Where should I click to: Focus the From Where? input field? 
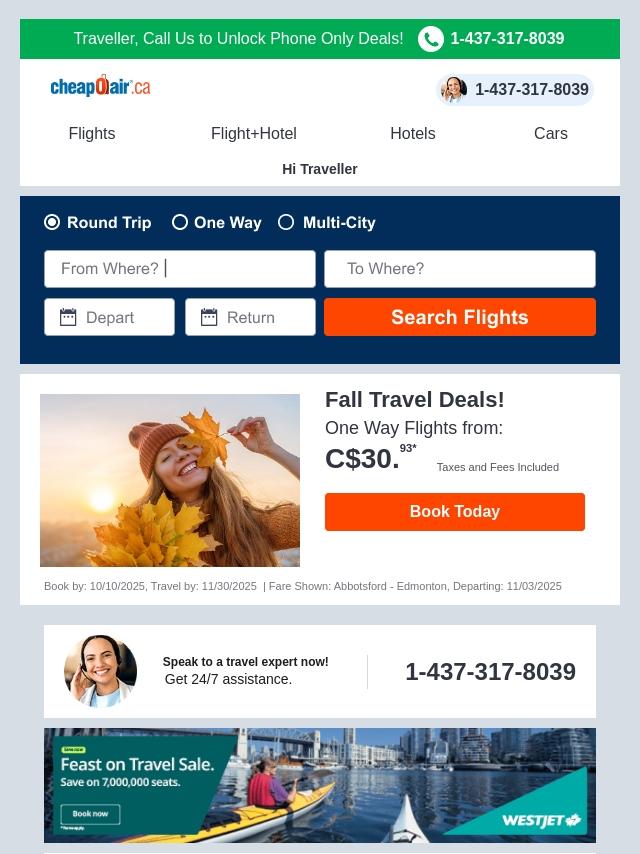pos(180,269)
